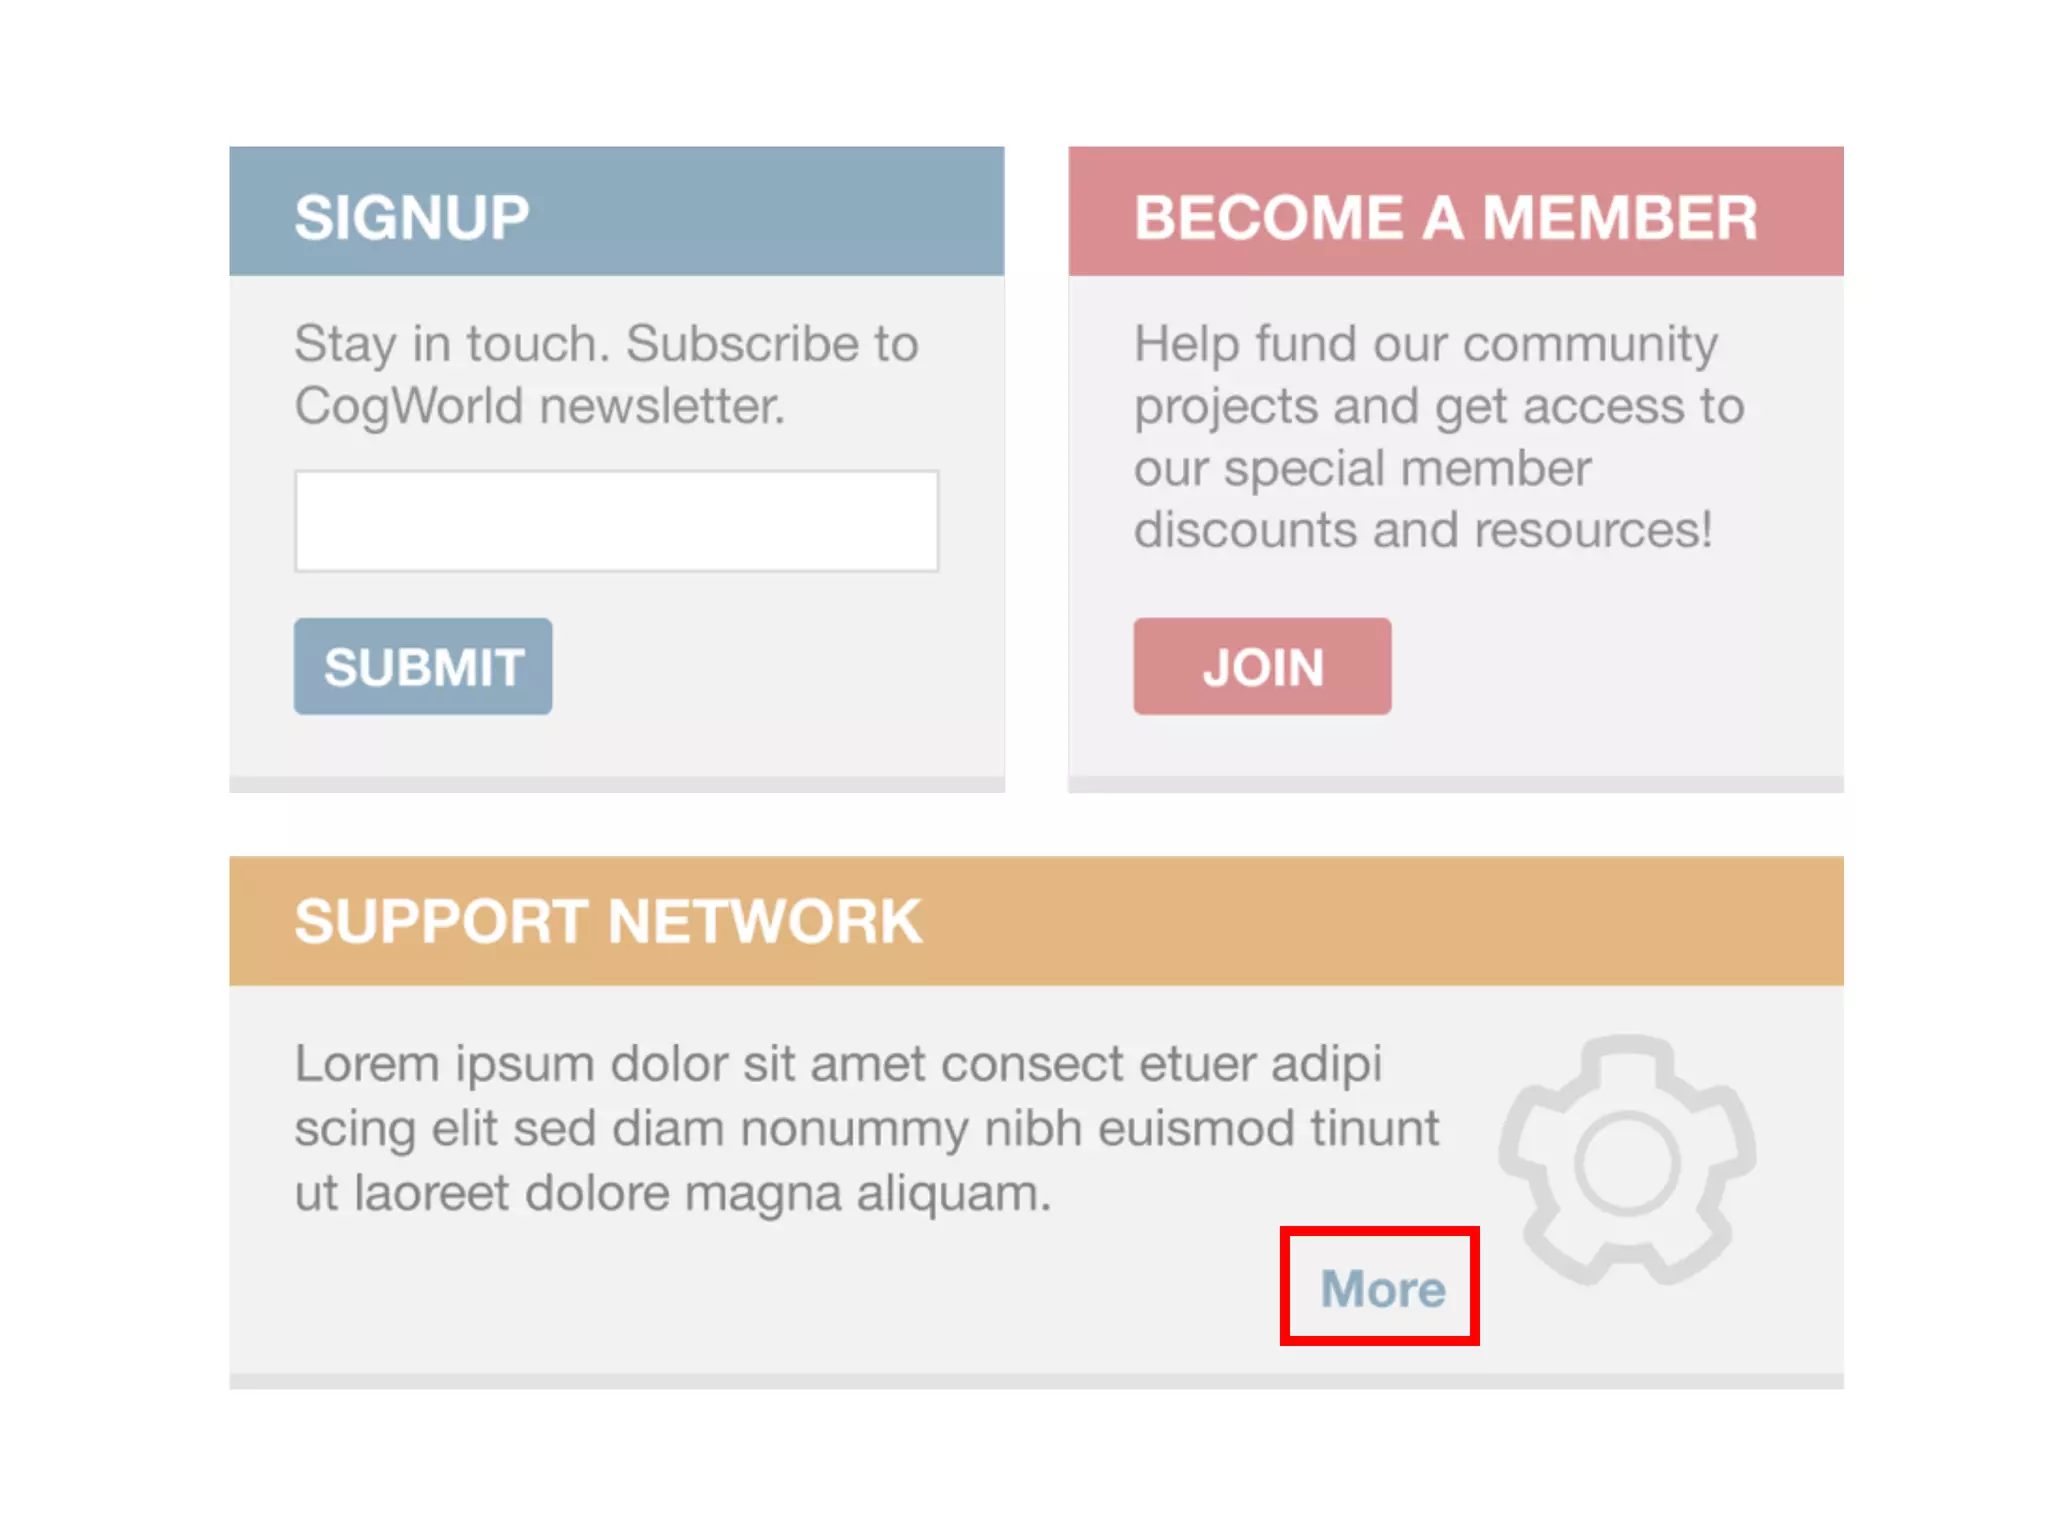2048x1536 pixels.
Task: Click the gray footer strip of the Signup card
Action: [x=616, y=784]
